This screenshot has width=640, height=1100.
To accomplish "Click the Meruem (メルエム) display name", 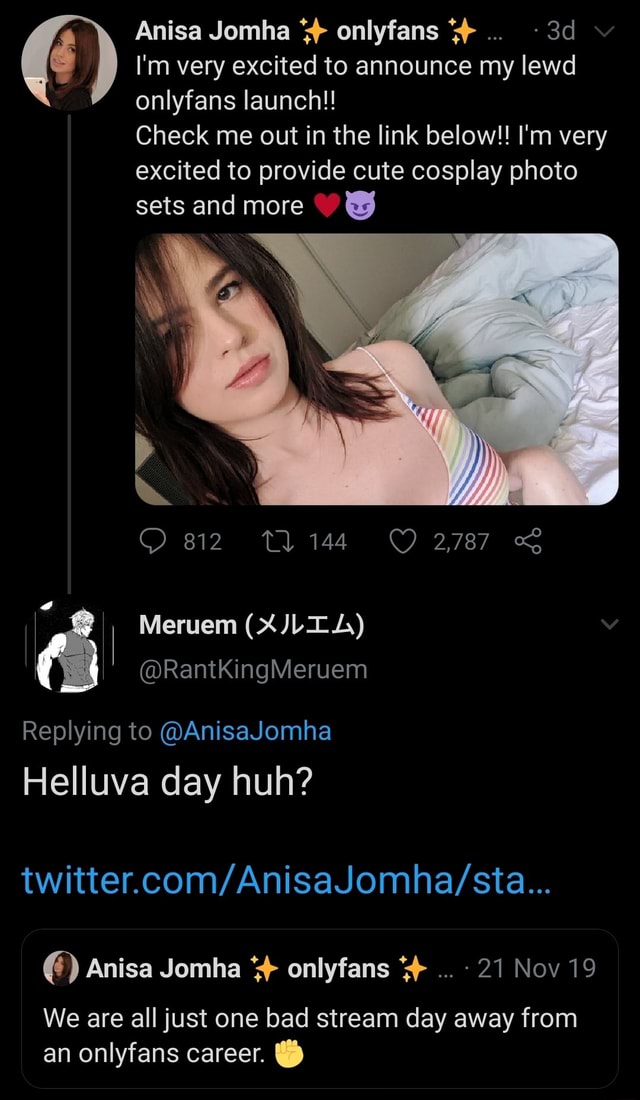I will coord(252,626).
